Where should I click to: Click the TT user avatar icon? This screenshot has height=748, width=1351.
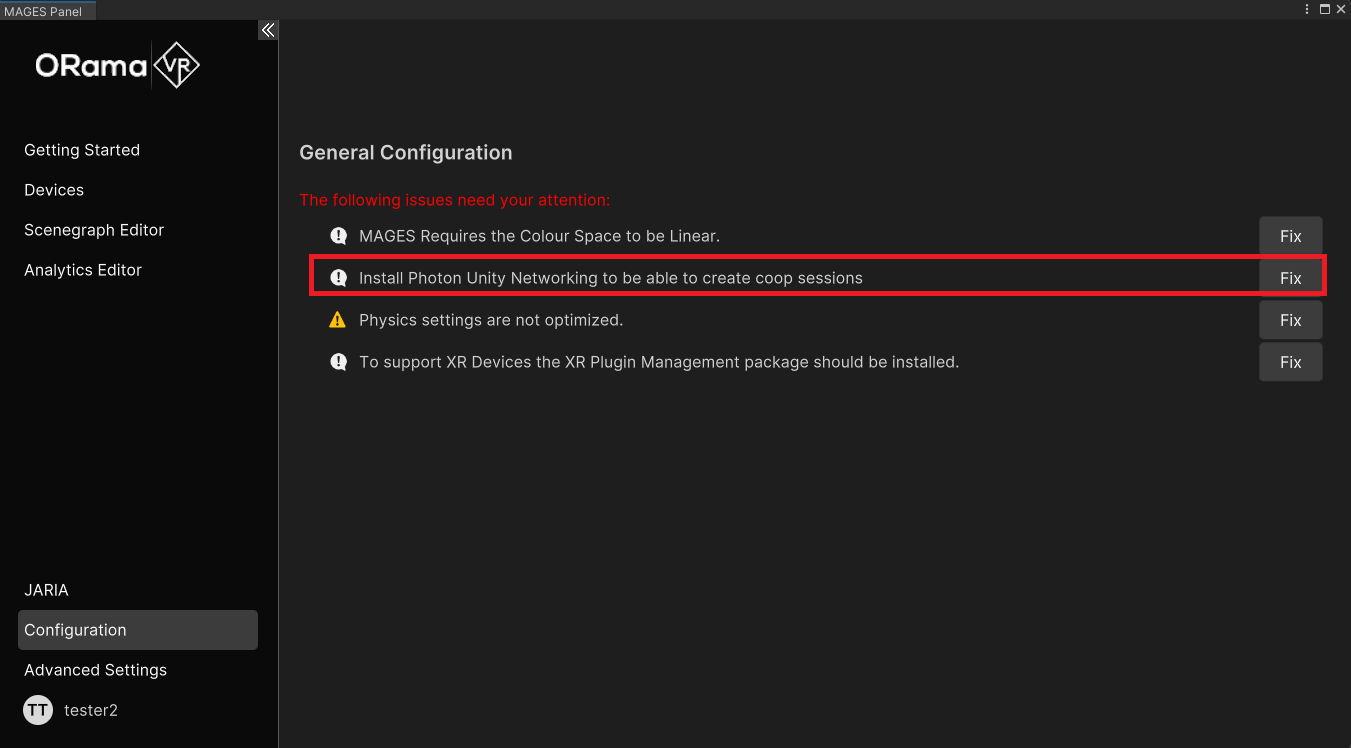pyautogui.click(x=38, y=710)
